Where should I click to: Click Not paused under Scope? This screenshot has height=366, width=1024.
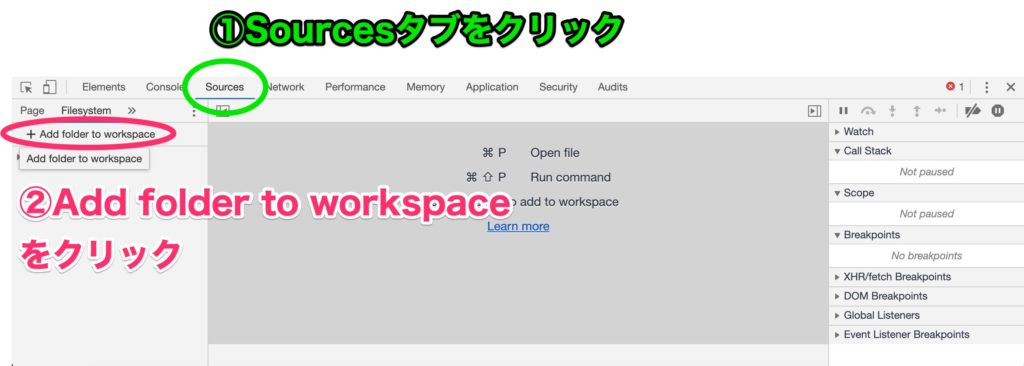click(x=926, y=214)
